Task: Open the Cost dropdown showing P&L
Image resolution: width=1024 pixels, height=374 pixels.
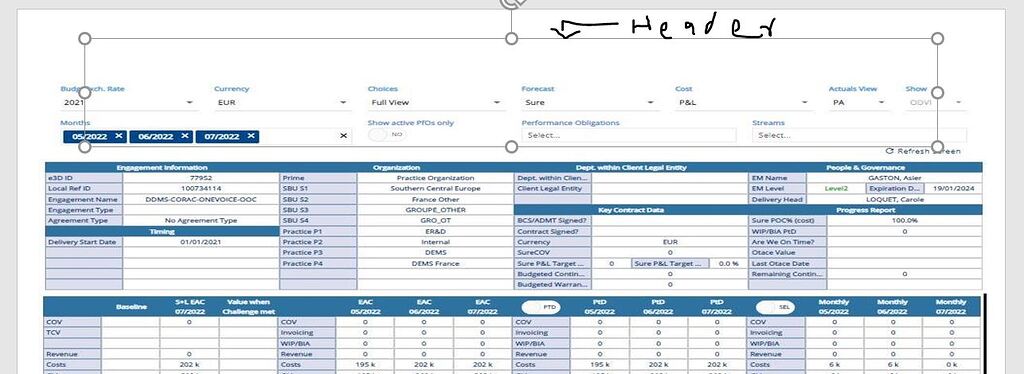Action: [743, 102]
